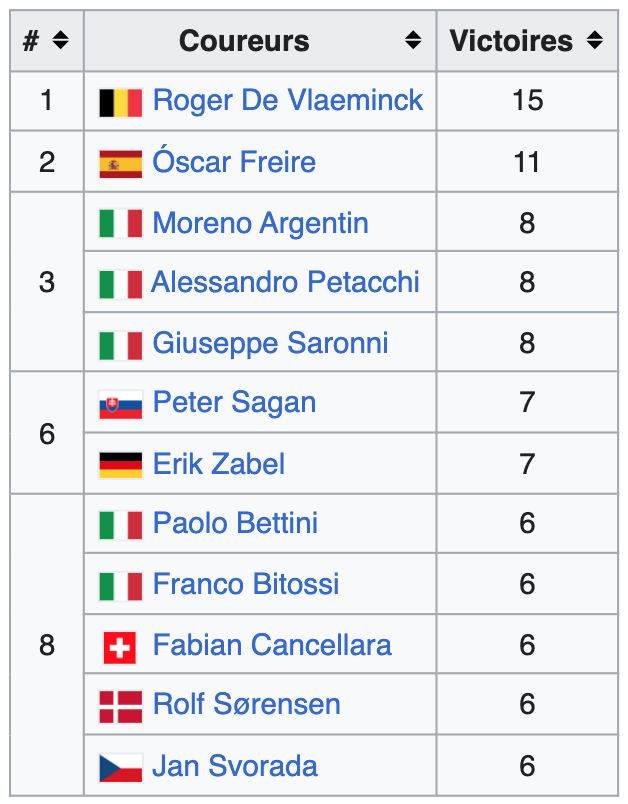The height and width of the screenshot is (804, 628).
Task: Sort the table by rank number column
Action: tap(60, 41)
